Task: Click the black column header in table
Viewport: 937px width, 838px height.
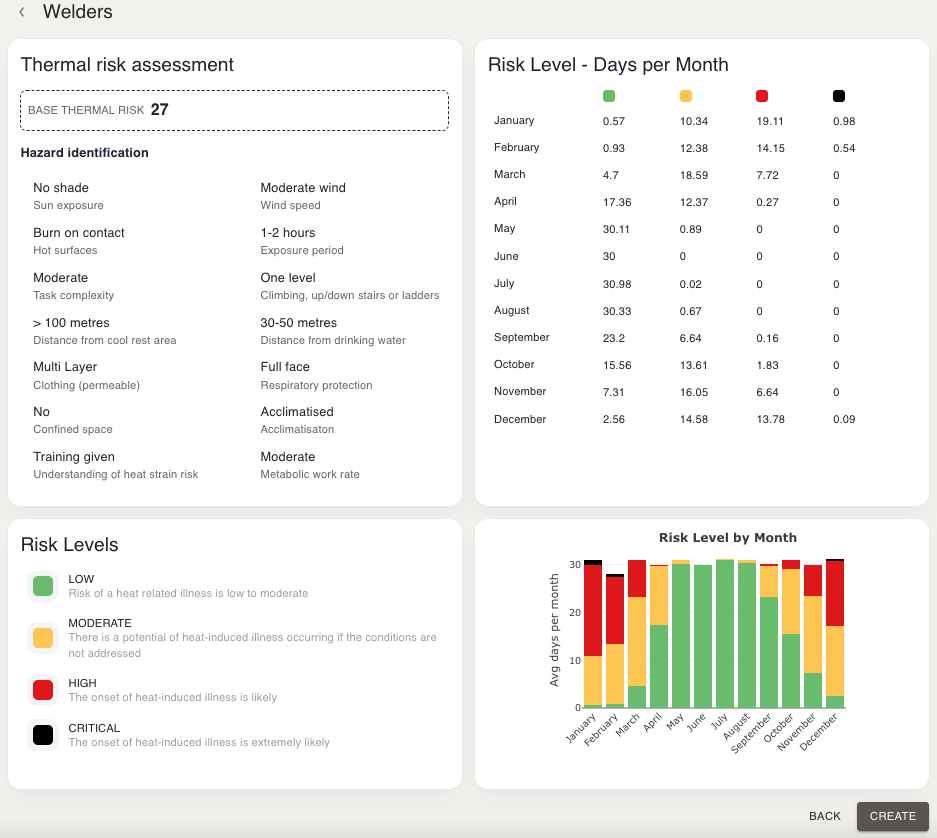Action: pyautogui.click(x=839, y=96)
